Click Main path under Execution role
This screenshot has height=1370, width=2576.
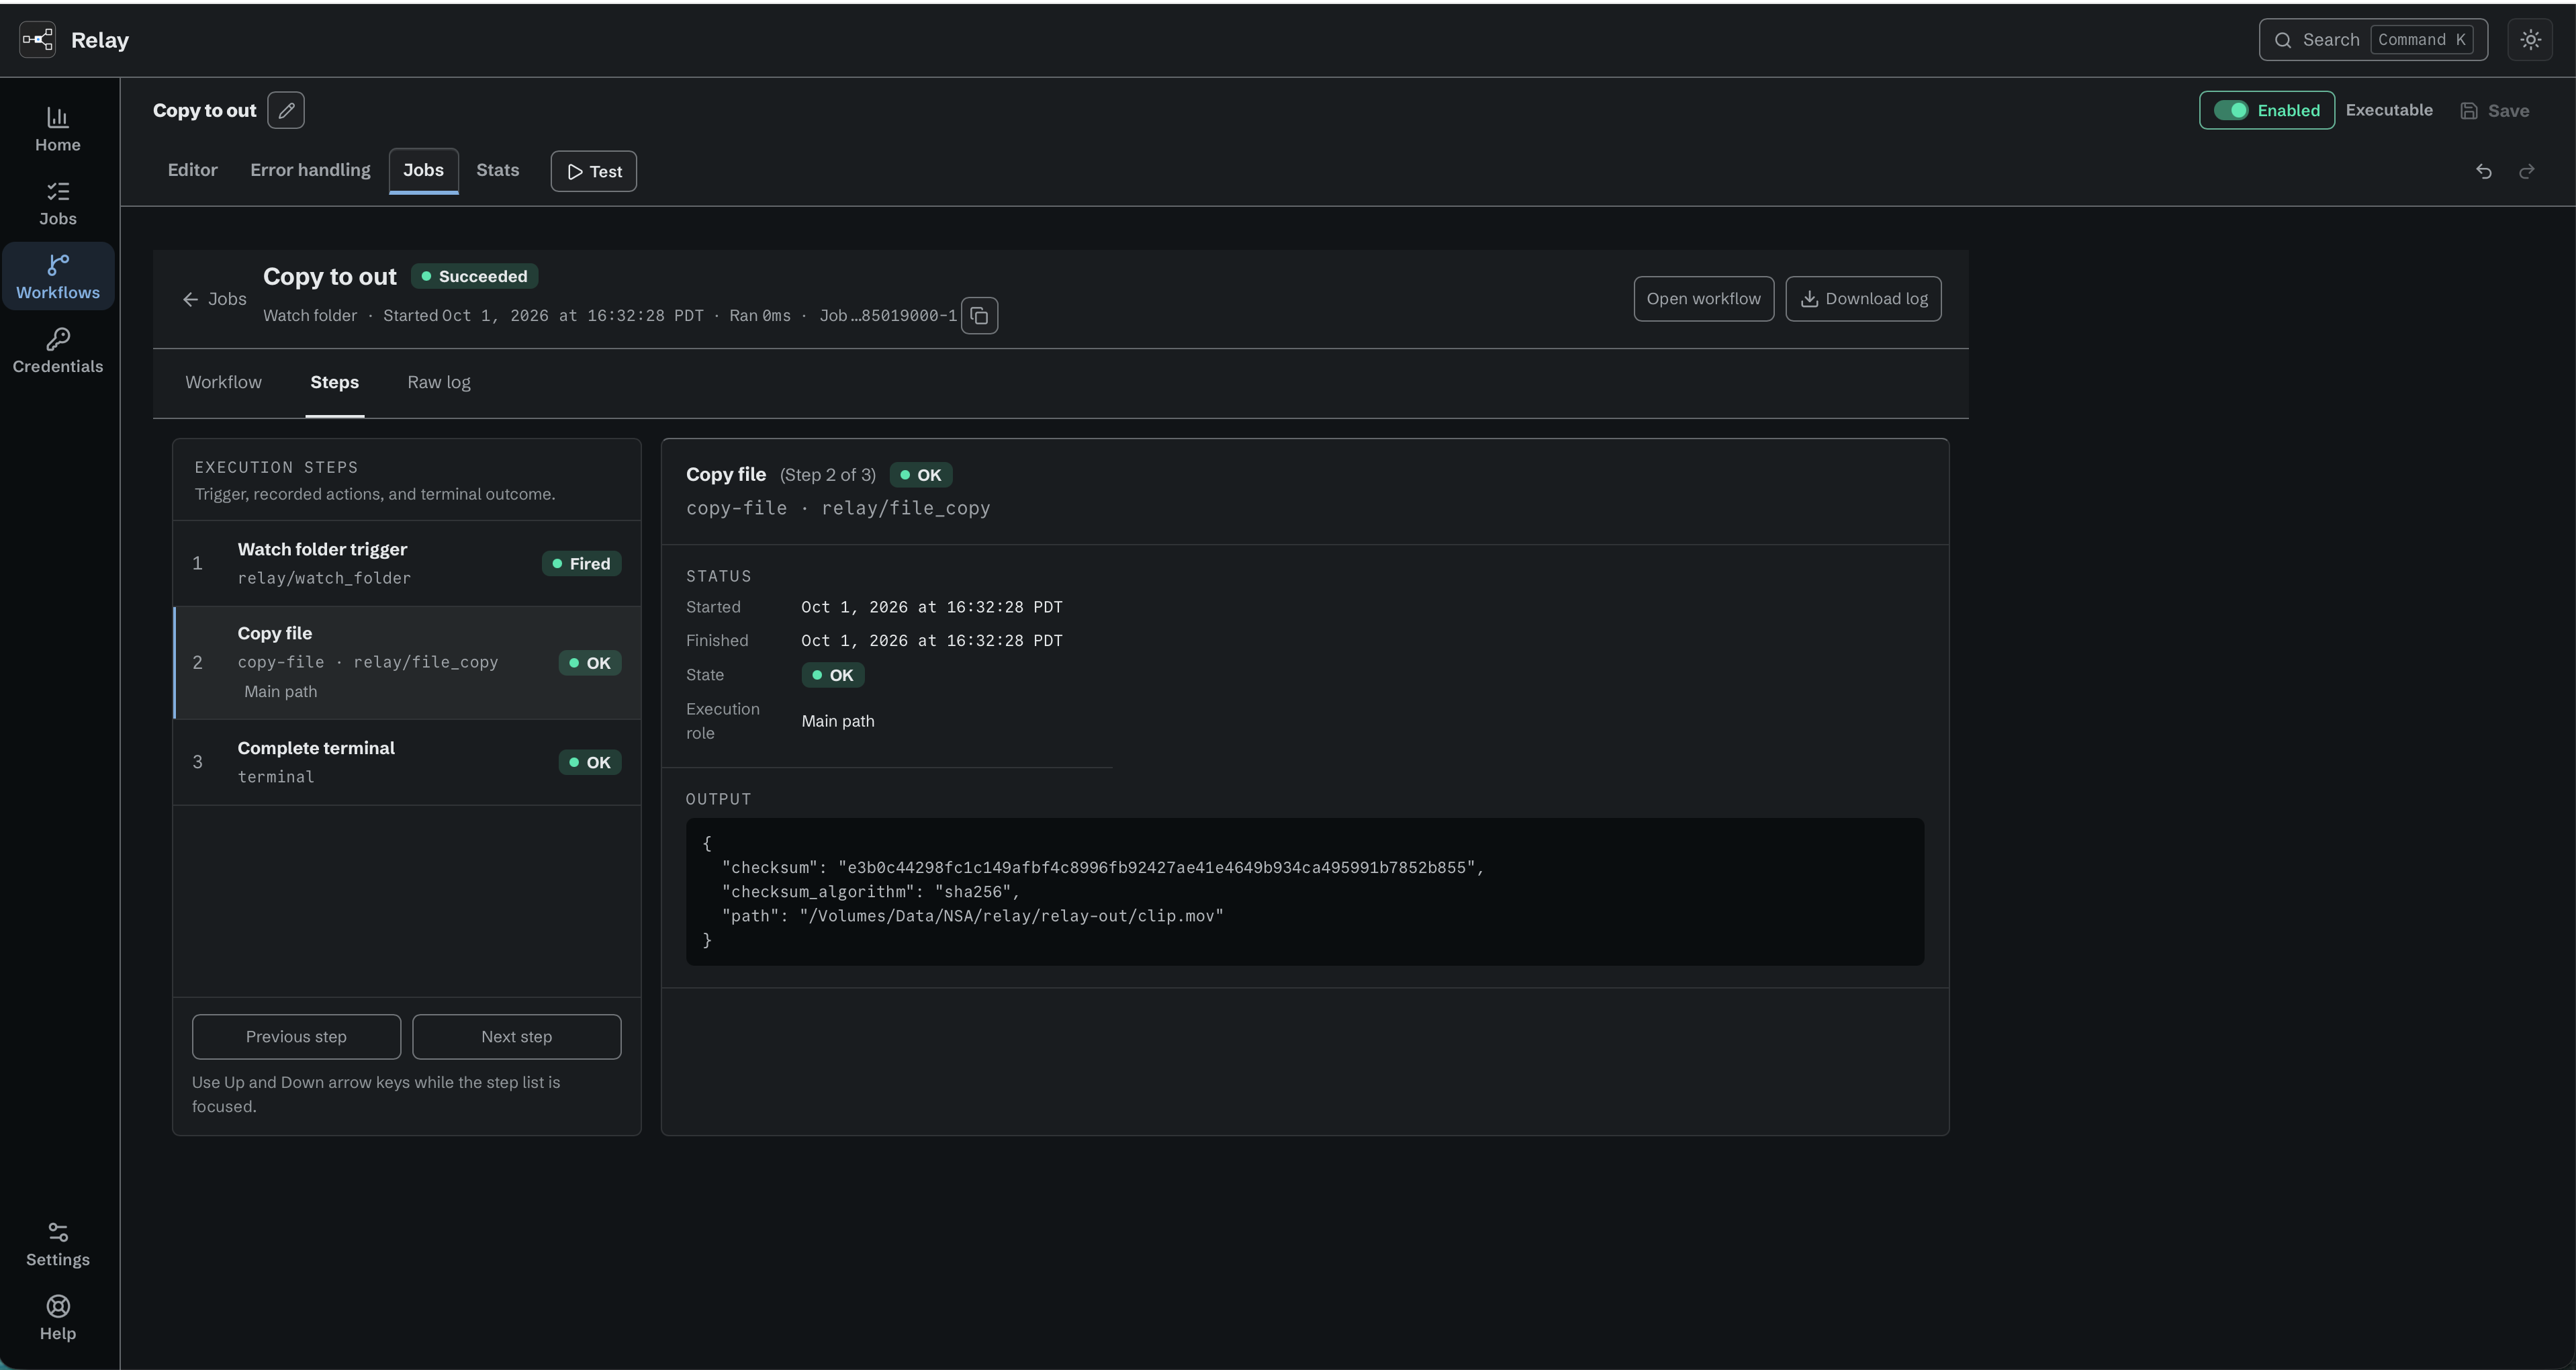click(838, 721)
